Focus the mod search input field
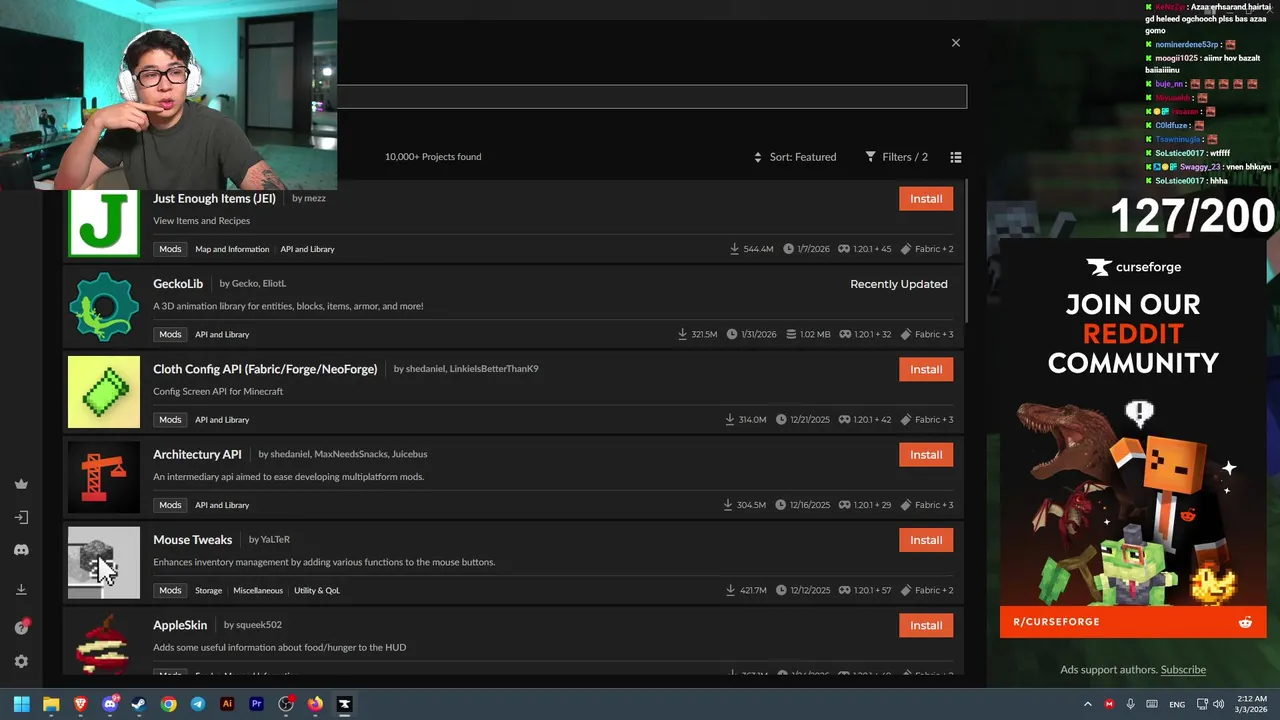1280x720 pixels. pos(651,96)
